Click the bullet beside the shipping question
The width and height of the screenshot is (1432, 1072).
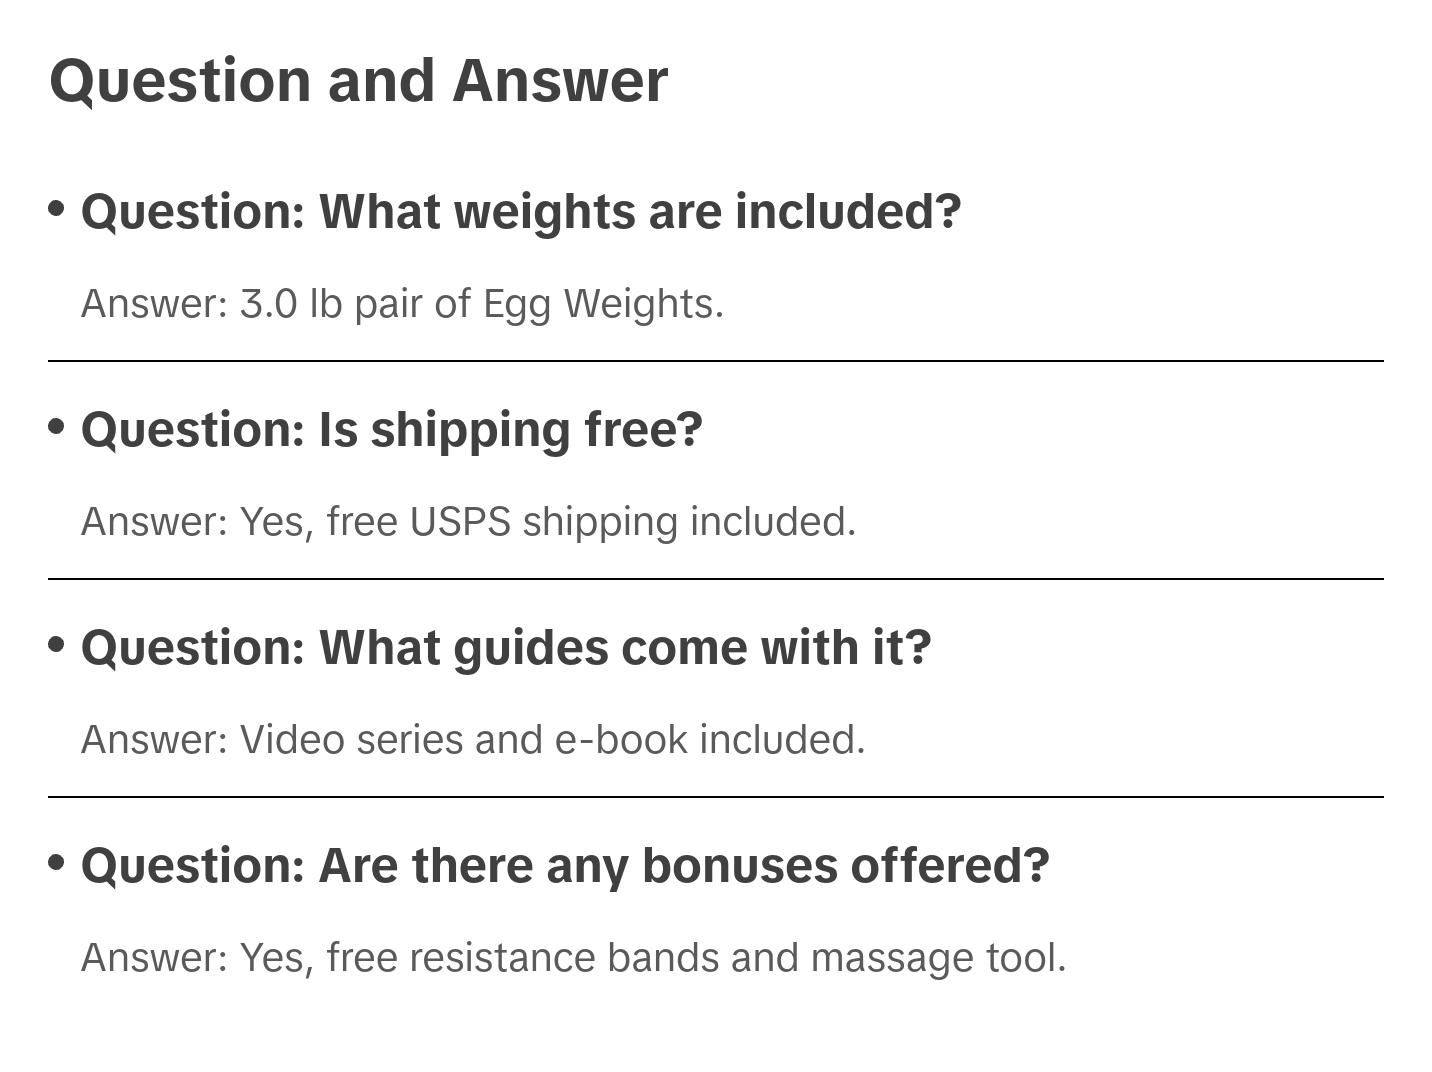point(57,427)
